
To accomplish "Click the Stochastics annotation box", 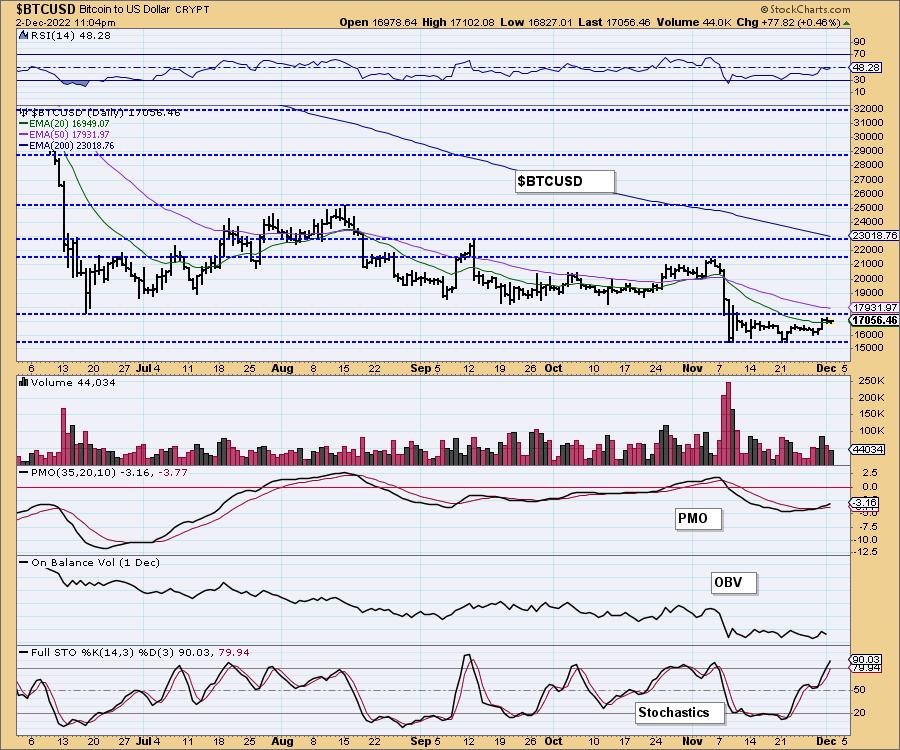I will click(680, 713).
